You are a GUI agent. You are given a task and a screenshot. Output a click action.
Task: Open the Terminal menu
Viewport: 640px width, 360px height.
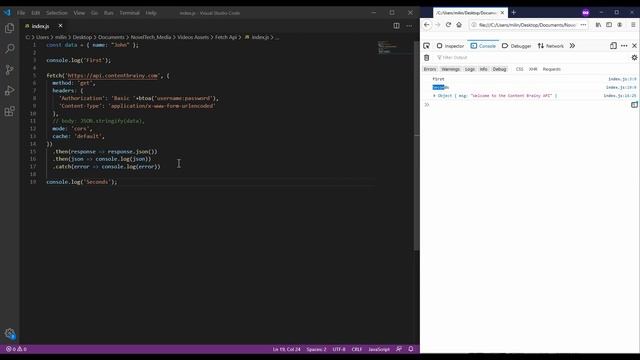coord(129,13)
